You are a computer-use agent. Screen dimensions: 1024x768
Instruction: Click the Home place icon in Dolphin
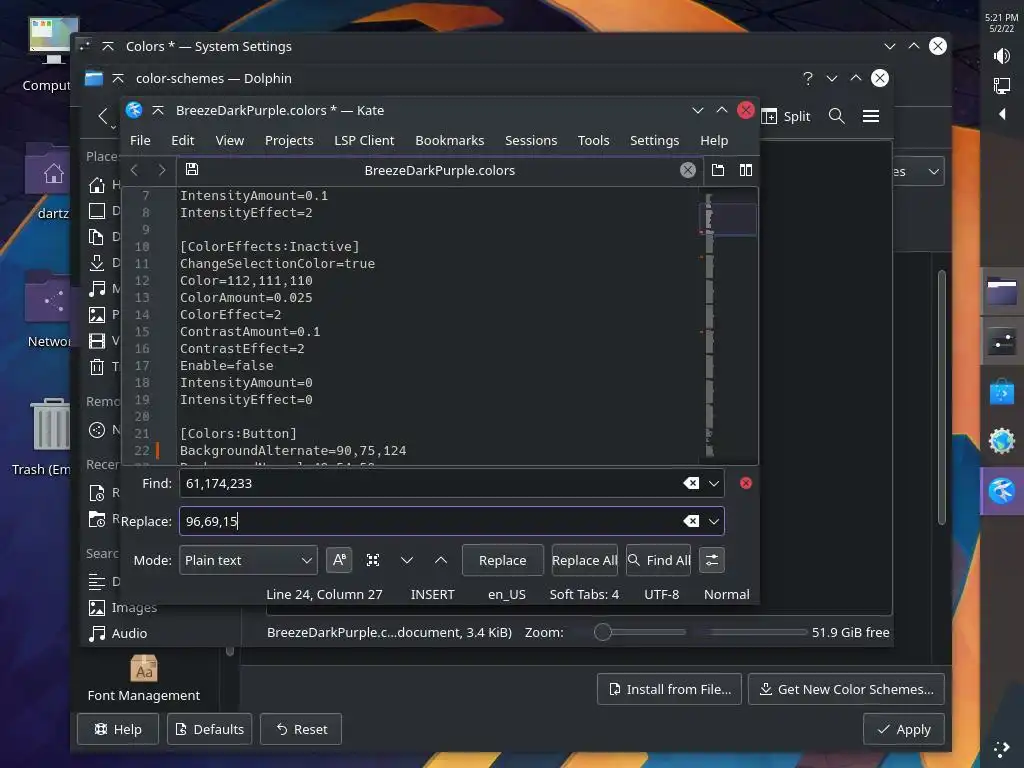tap(97, 185)
